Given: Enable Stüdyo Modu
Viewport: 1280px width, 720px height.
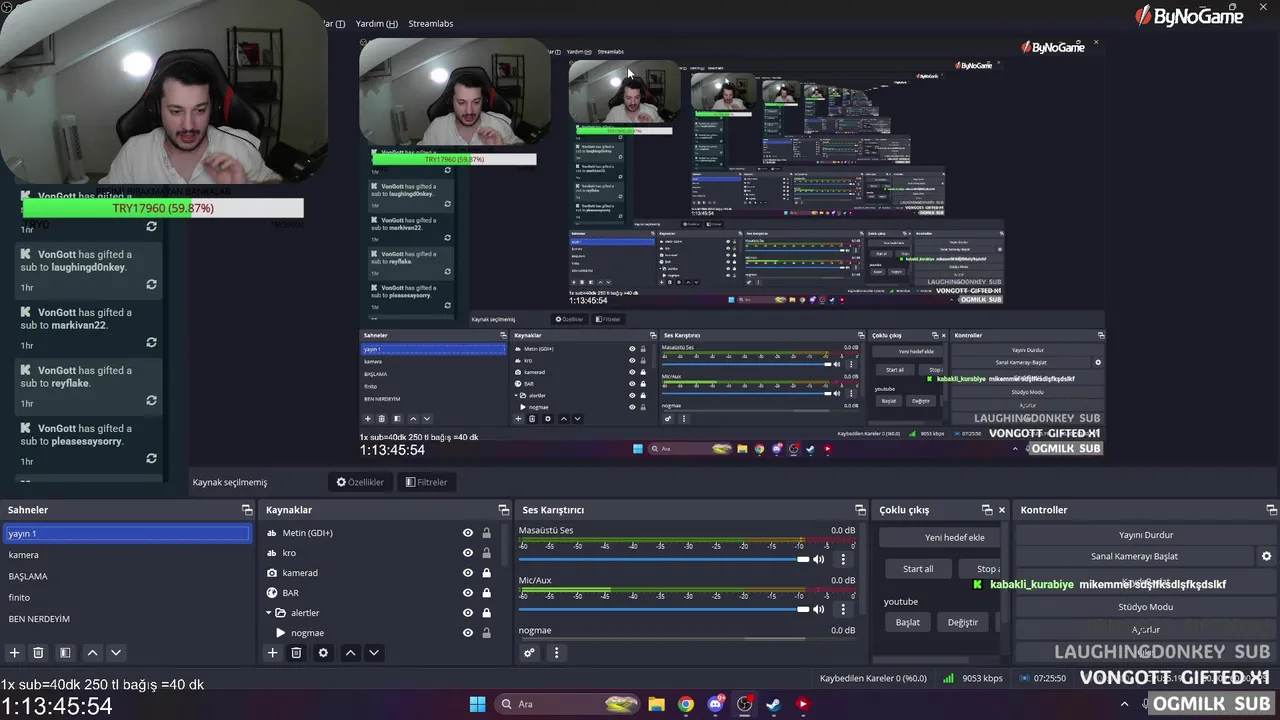Looking at the screenshot, I should tap(1146, 607).
